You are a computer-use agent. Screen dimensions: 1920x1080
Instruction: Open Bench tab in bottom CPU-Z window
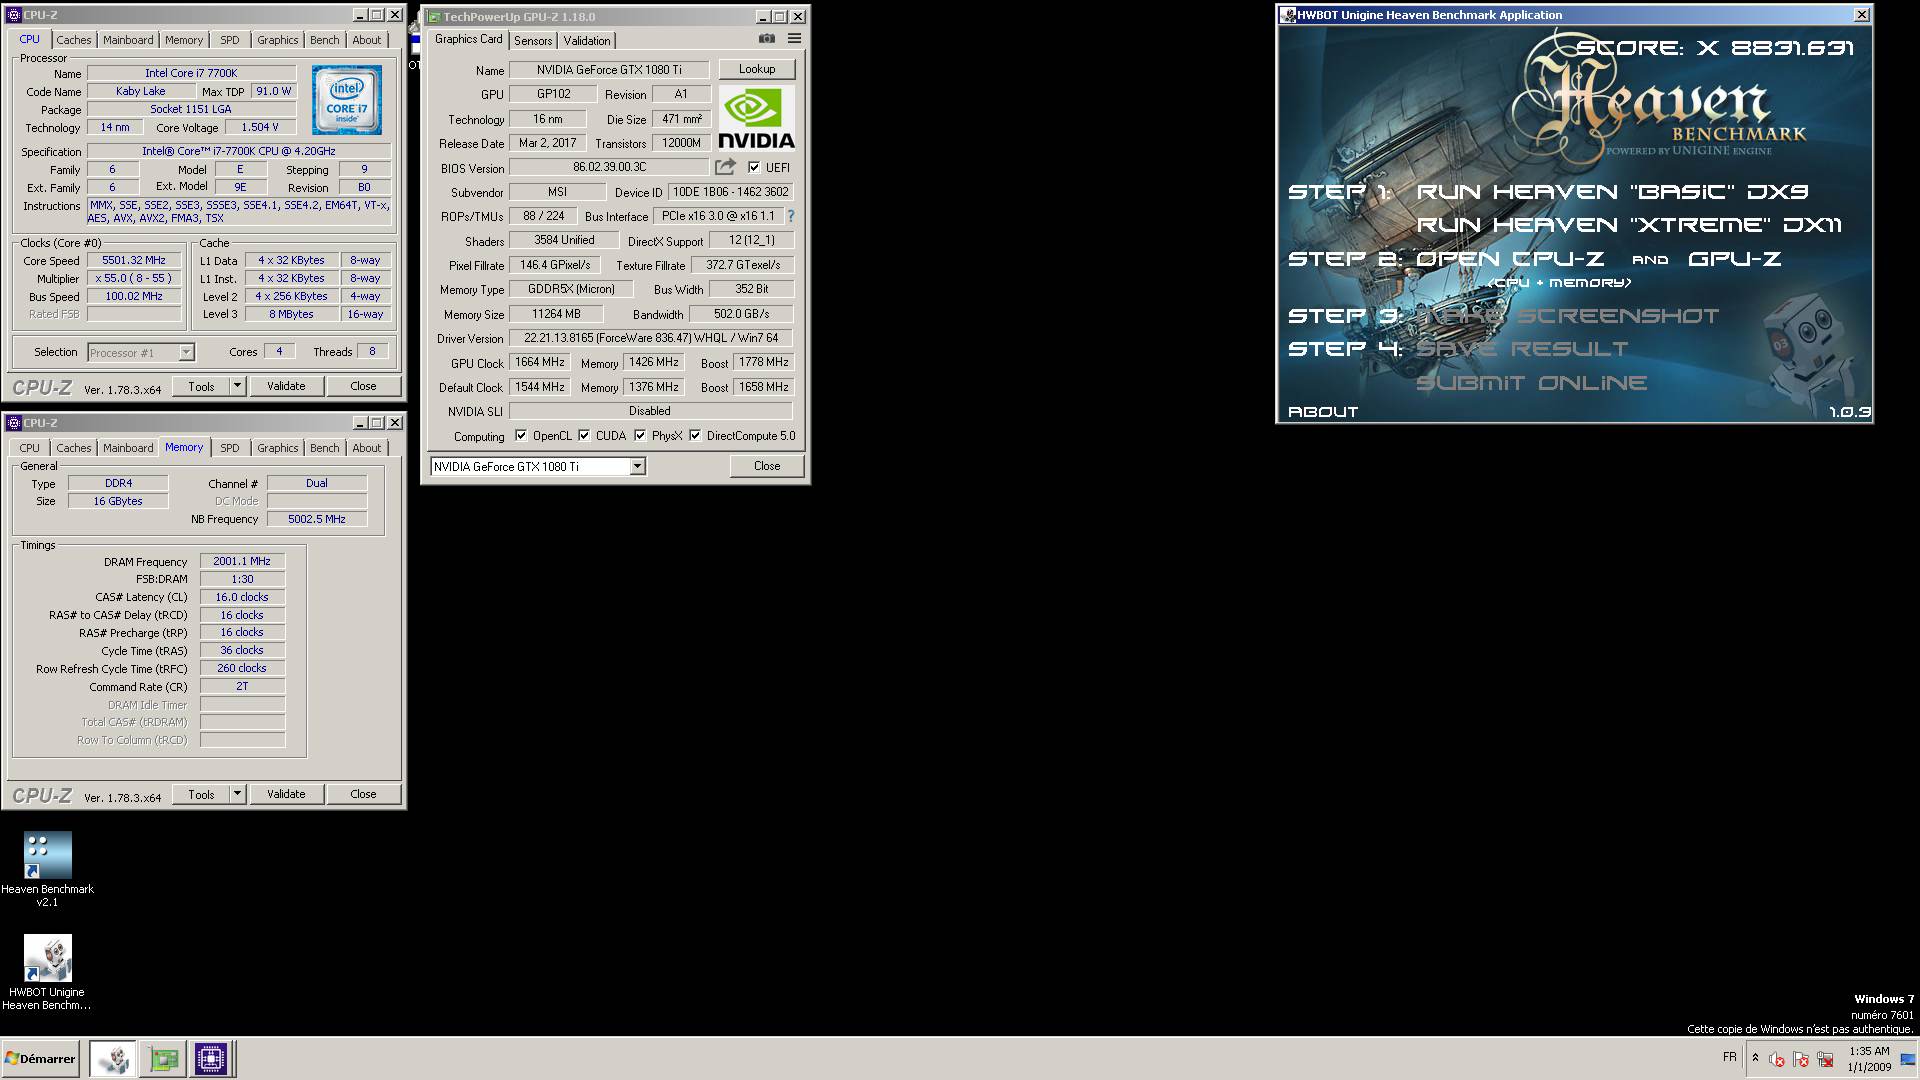324,448
